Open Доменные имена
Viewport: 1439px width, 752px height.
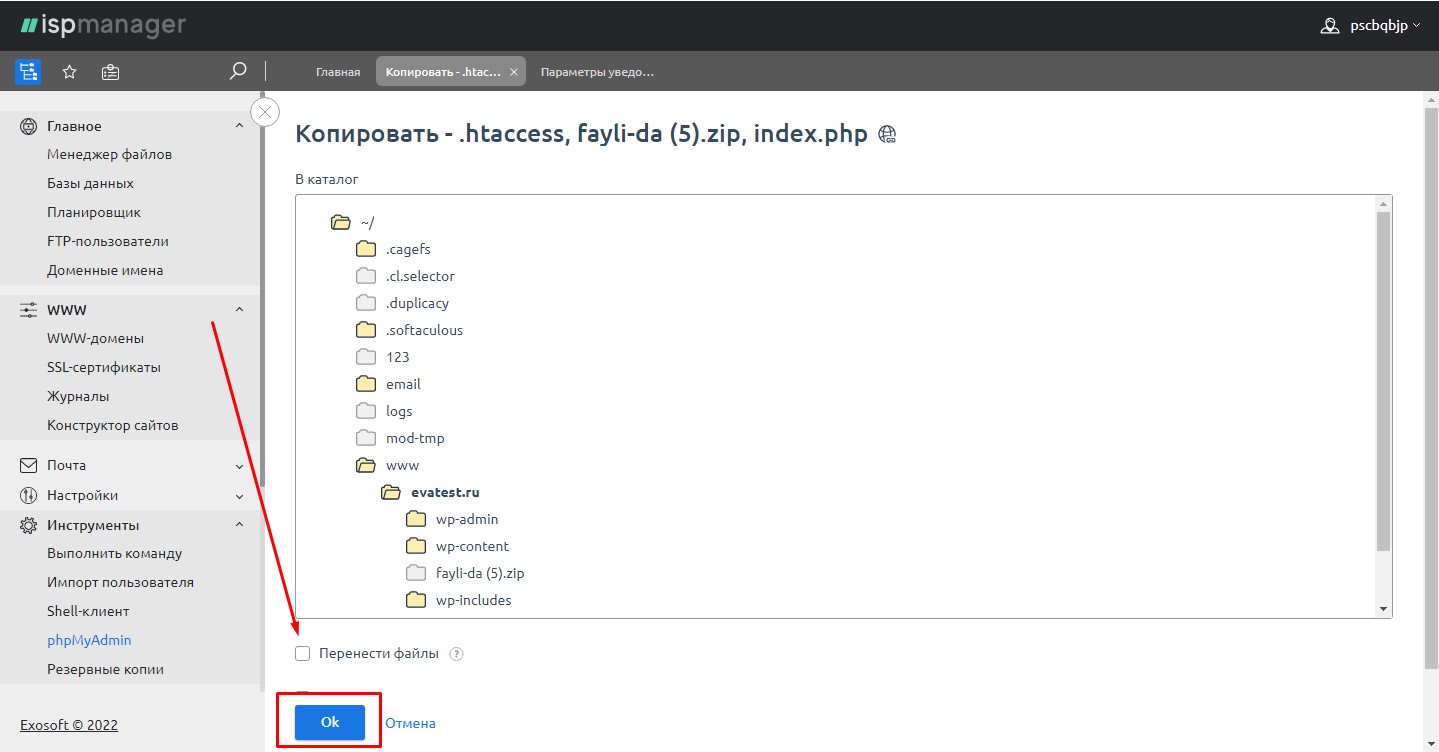coord(105,271)
